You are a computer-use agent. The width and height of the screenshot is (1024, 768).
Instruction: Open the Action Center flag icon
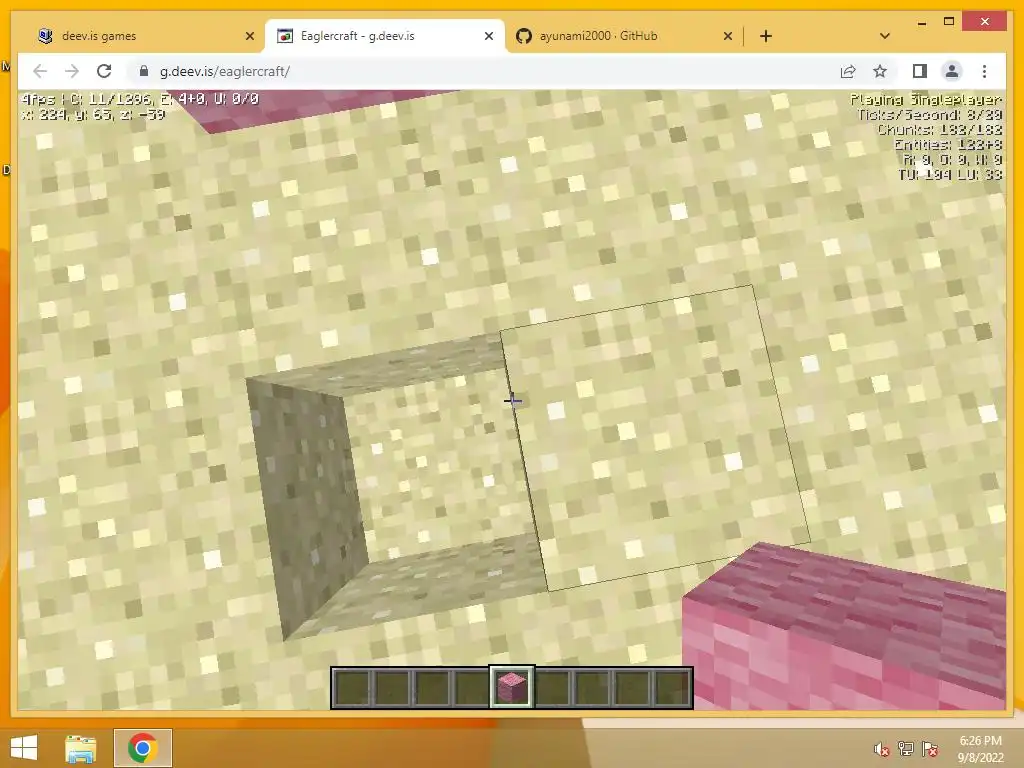(930, 749)
